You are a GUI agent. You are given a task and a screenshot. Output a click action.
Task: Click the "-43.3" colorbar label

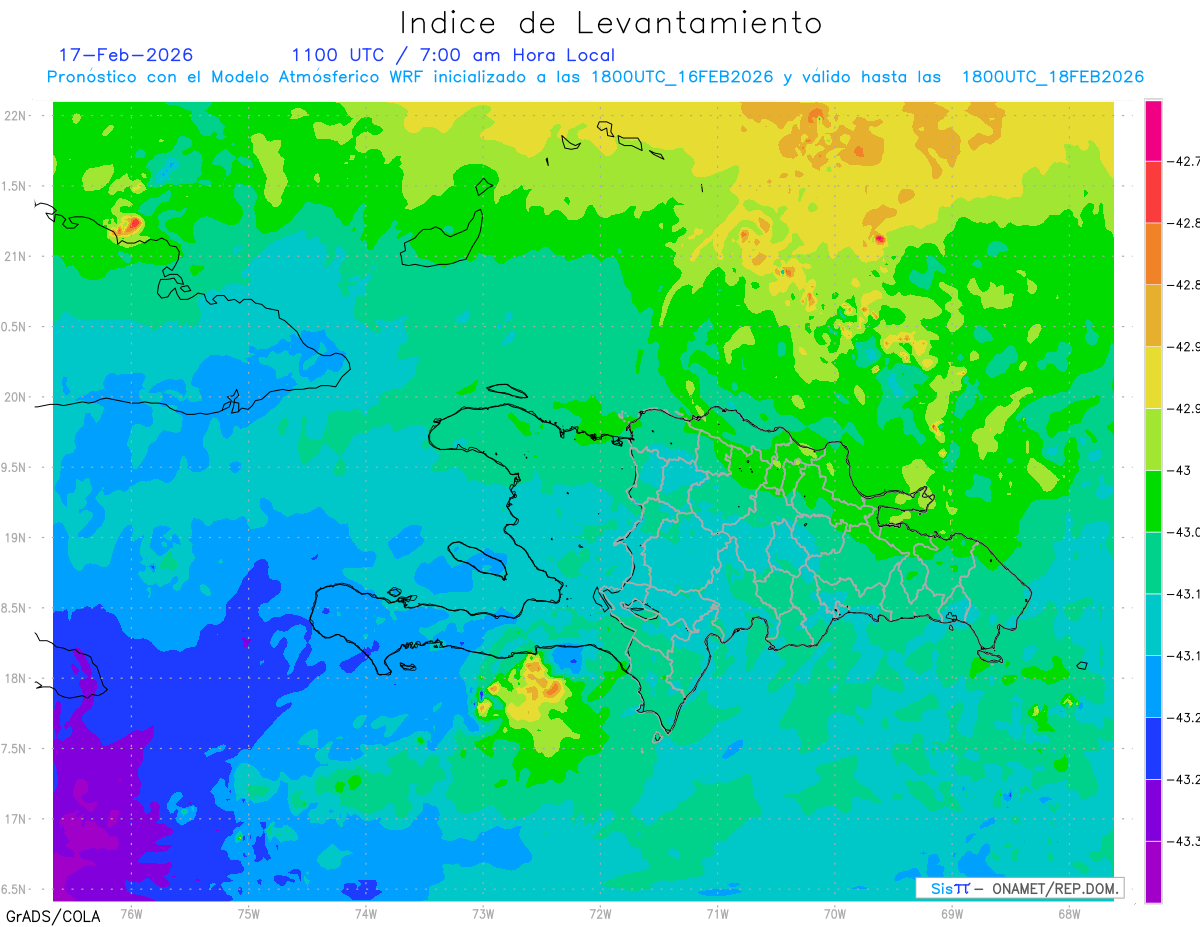1183,841
